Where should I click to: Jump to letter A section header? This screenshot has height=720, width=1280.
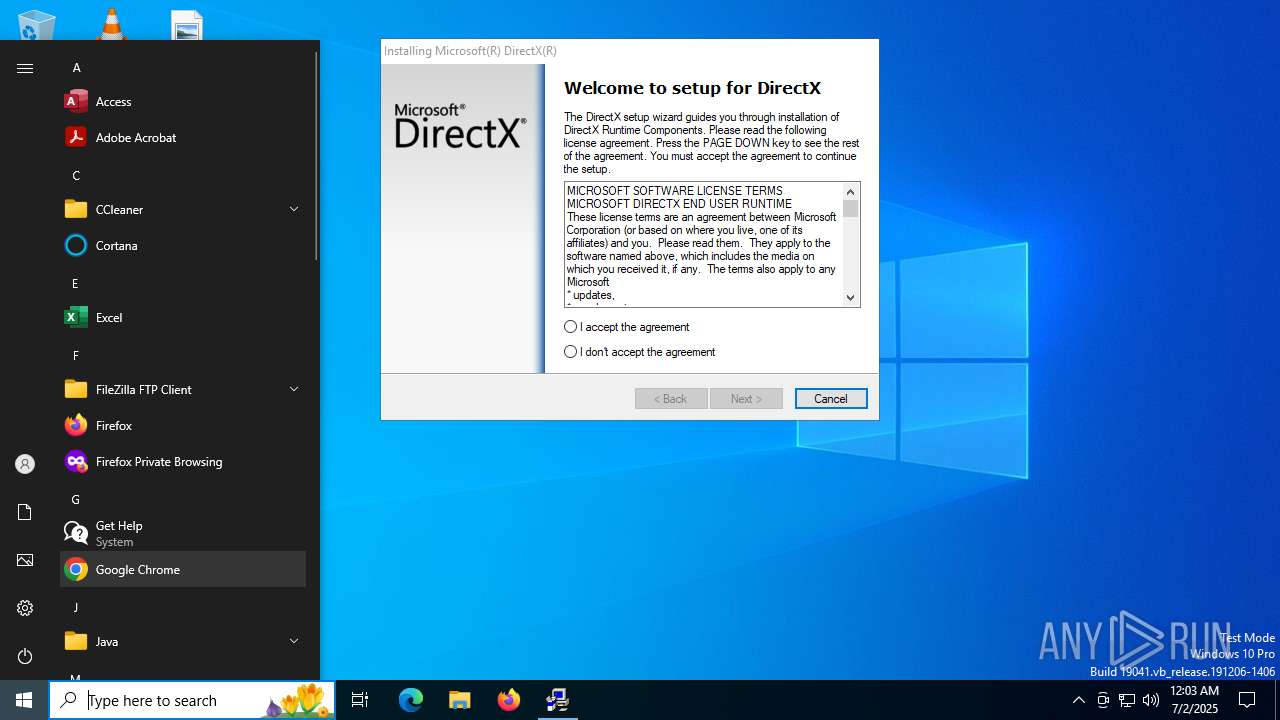pyautogui.click(x=76, y=67)
